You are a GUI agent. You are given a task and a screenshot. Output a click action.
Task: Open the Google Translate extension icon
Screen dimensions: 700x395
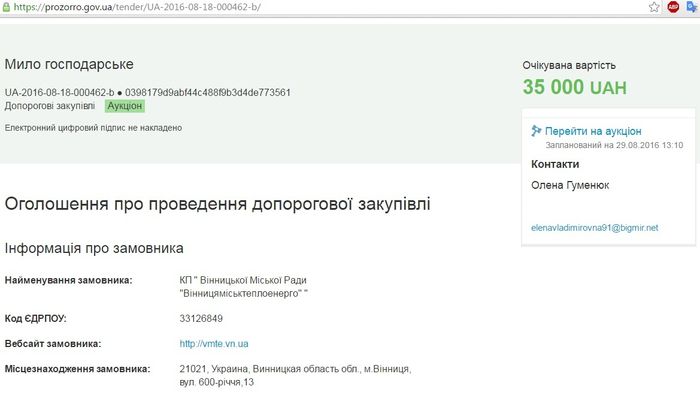point(692,7)
